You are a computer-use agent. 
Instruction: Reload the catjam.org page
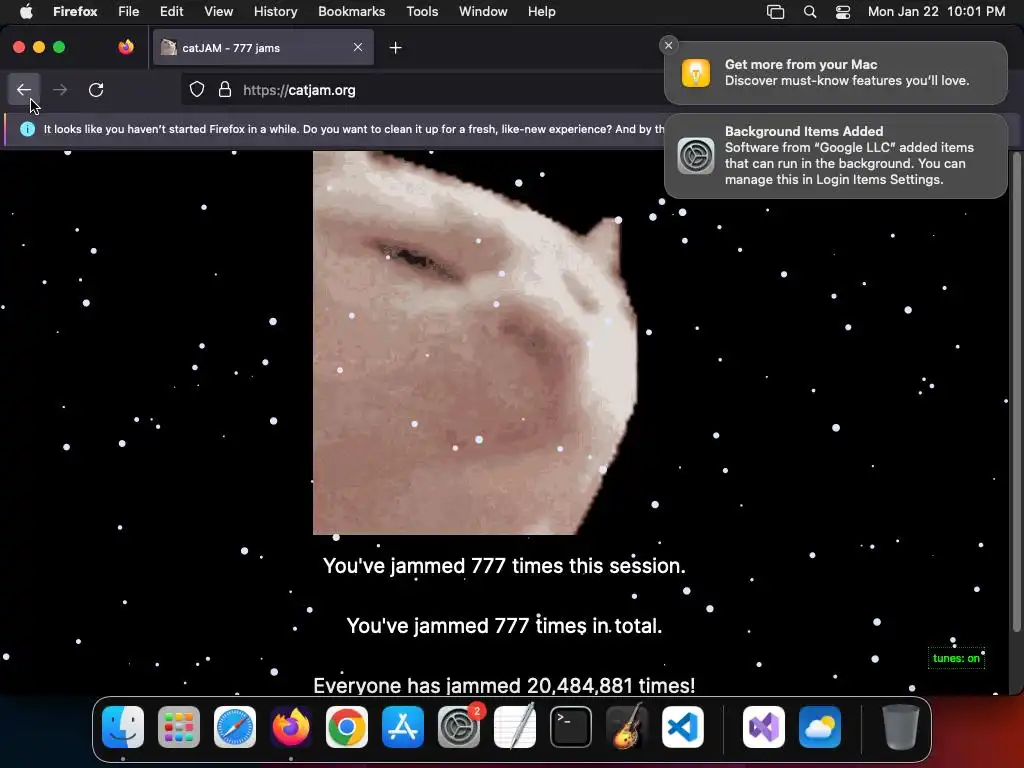pos(96,89)
